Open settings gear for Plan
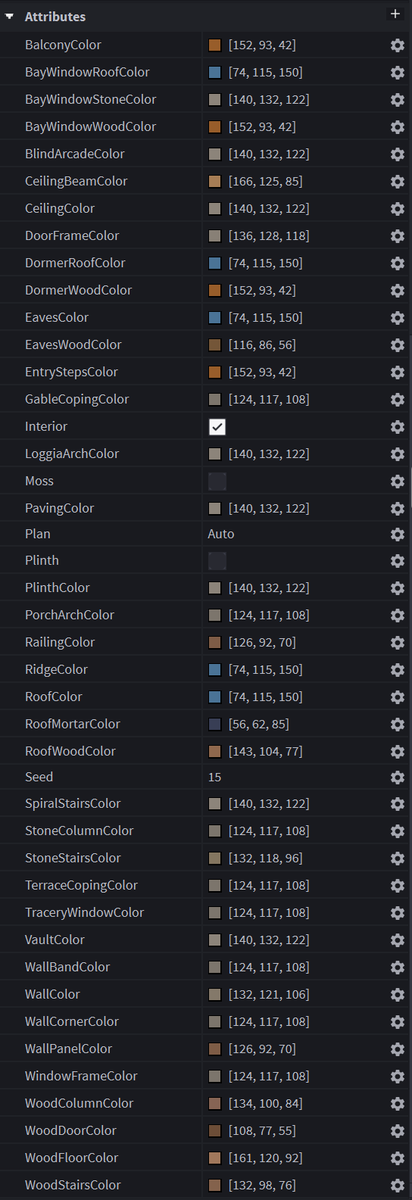 tap(397, 535)
